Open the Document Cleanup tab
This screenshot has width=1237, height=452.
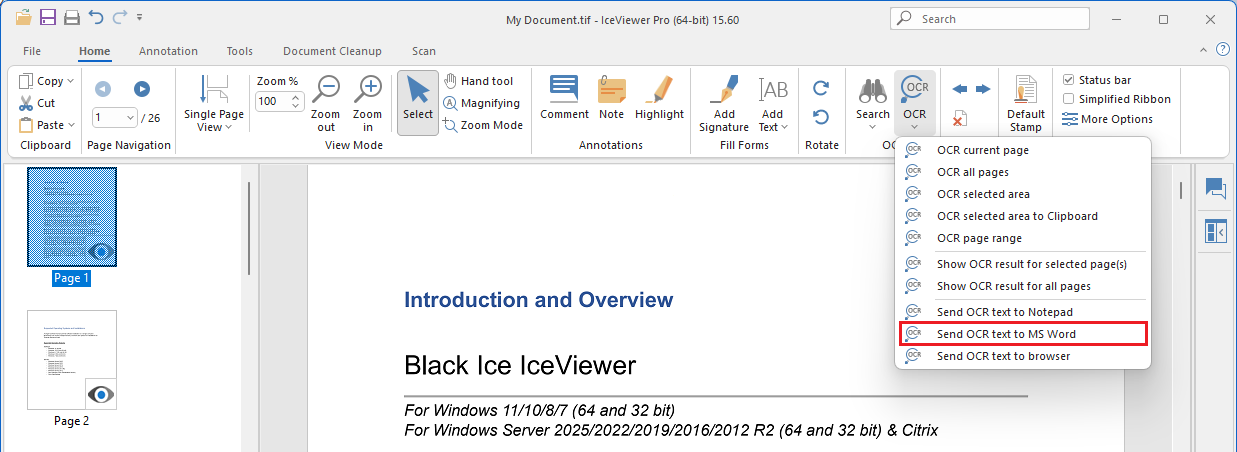(x=332, y=51)
